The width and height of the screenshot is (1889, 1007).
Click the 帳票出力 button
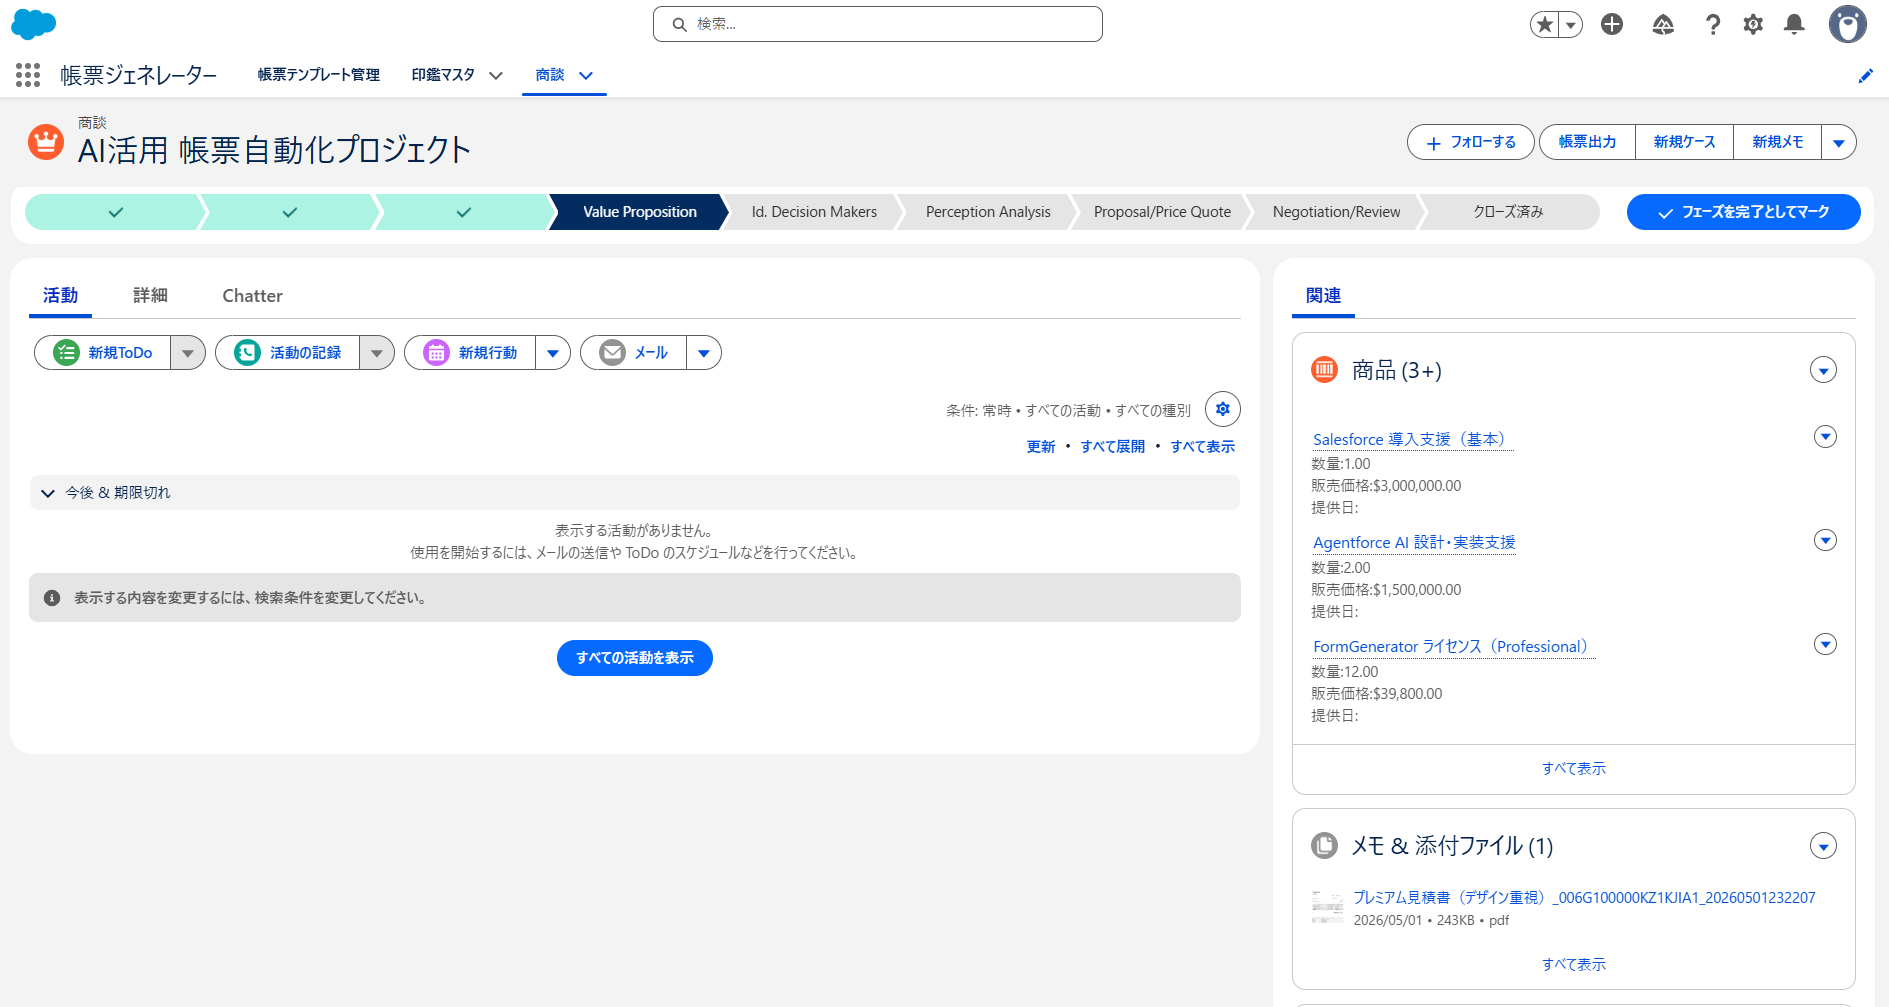pos(1587,142)
